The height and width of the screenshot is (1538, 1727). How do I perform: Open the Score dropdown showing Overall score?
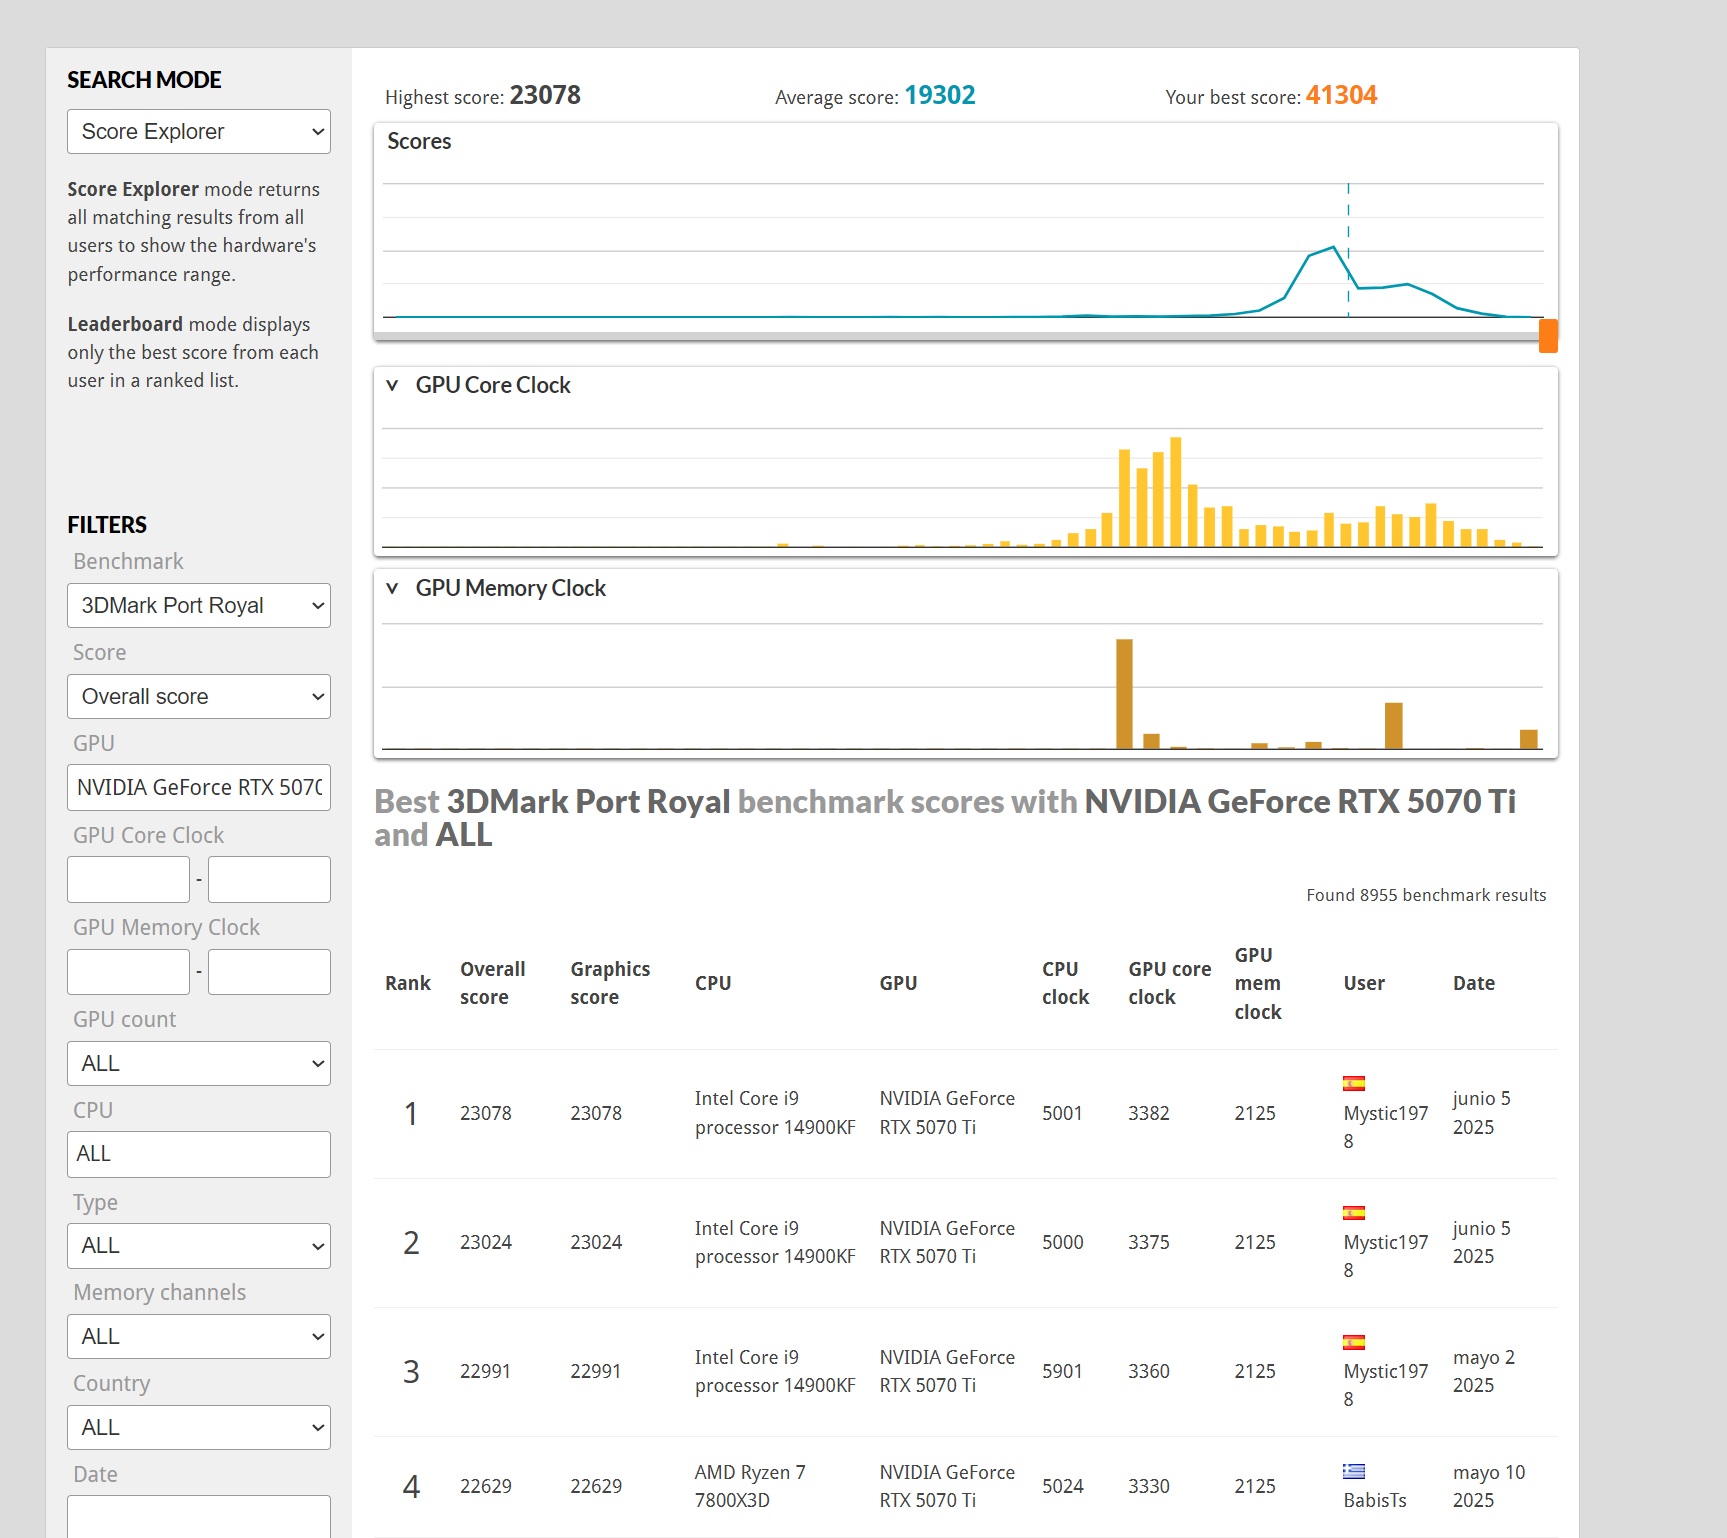(198, 697)
